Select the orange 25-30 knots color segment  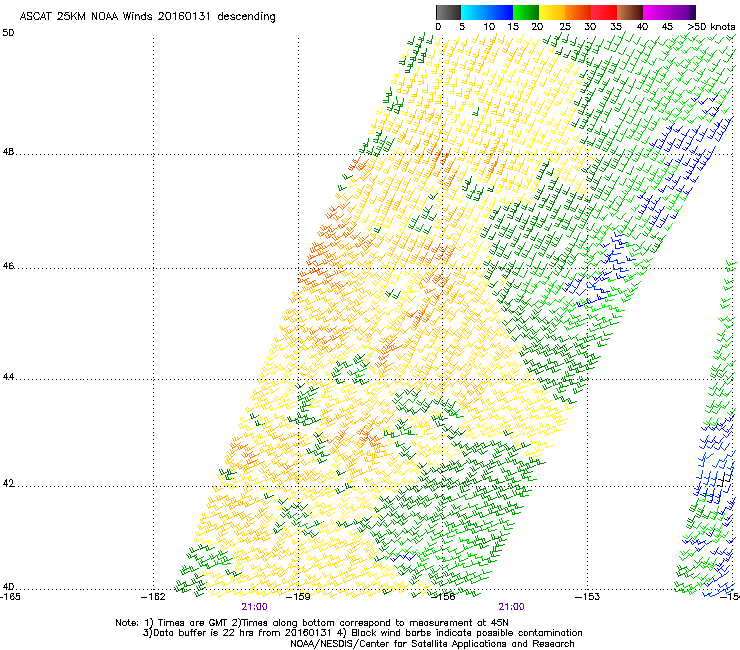[x=578, y=12]
